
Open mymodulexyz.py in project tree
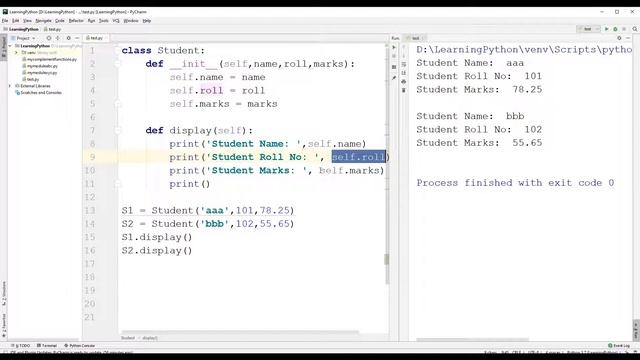click(40, 73)
